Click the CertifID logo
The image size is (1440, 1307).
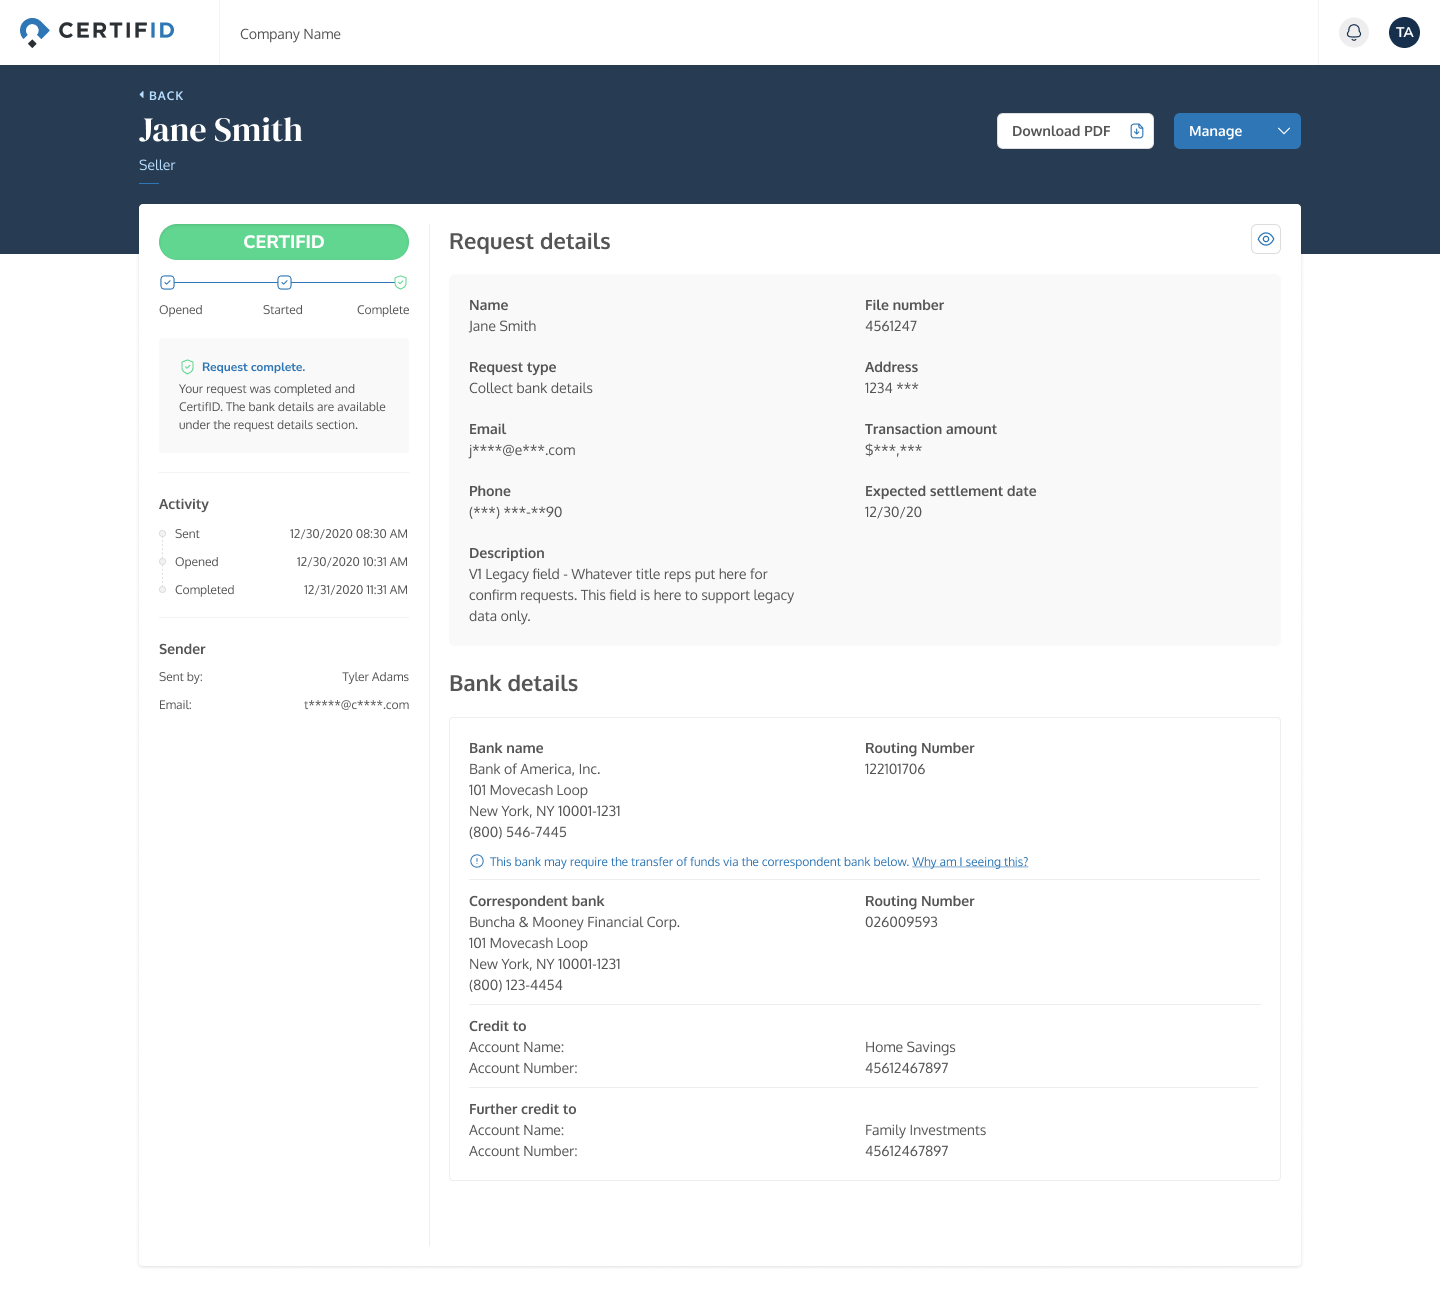[x=96, y=31]
